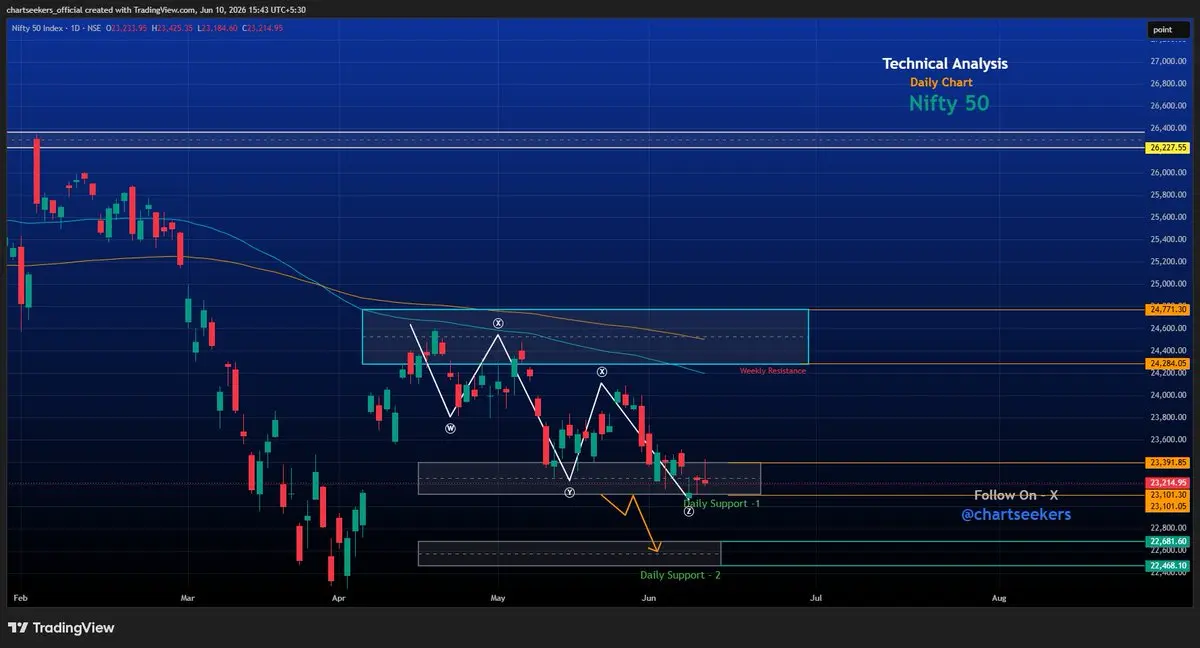This screenshot has width=1200, height=648.
Task: Select the circled Y wave label
Action: pos(569,493)
